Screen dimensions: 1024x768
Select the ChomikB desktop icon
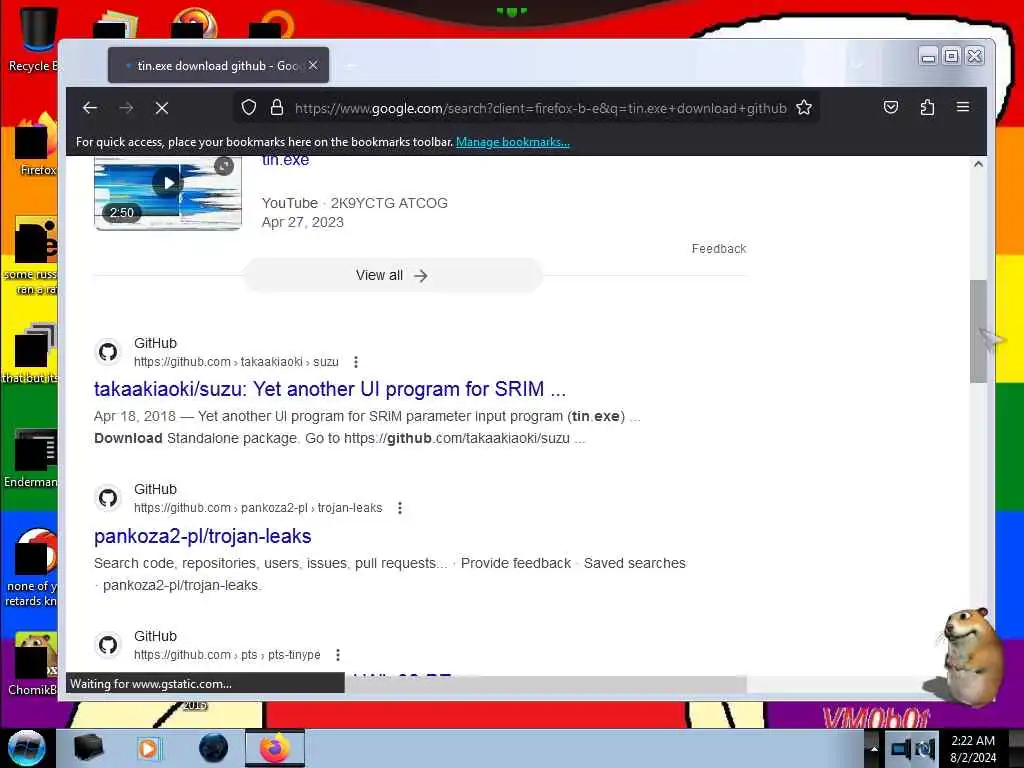(31, 665)
